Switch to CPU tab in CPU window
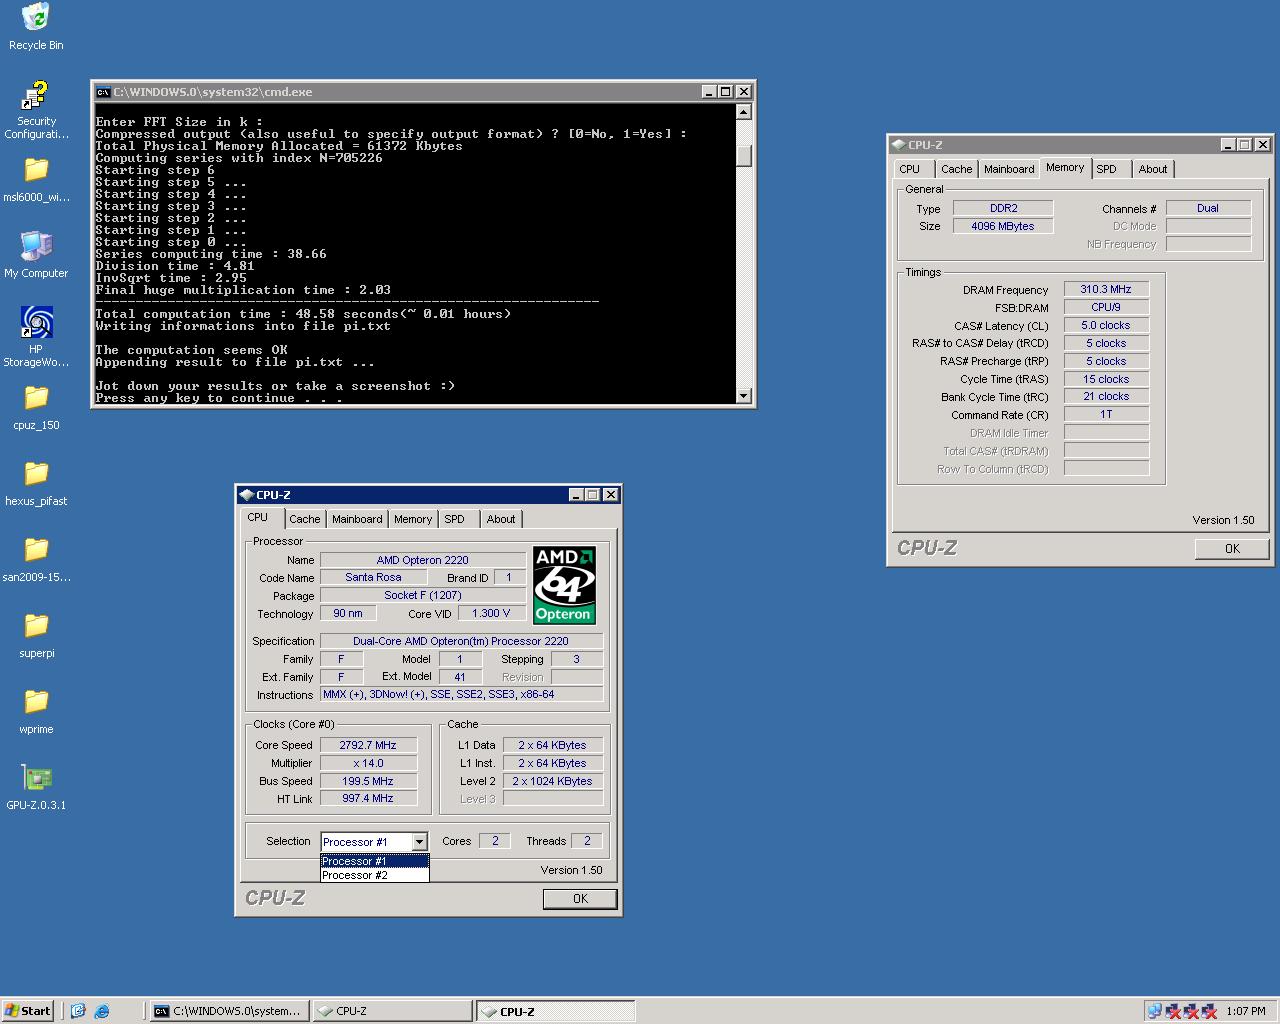The width and height of the screenshot is (1280, 1024). coord(258,518)
